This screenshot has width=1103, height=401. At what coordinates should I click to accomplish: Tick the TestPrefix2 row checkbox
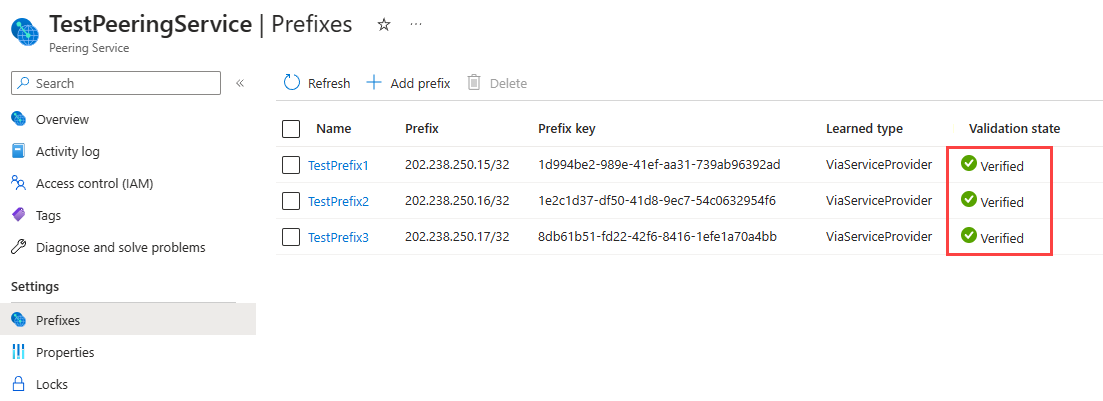[x=291, y=201]
